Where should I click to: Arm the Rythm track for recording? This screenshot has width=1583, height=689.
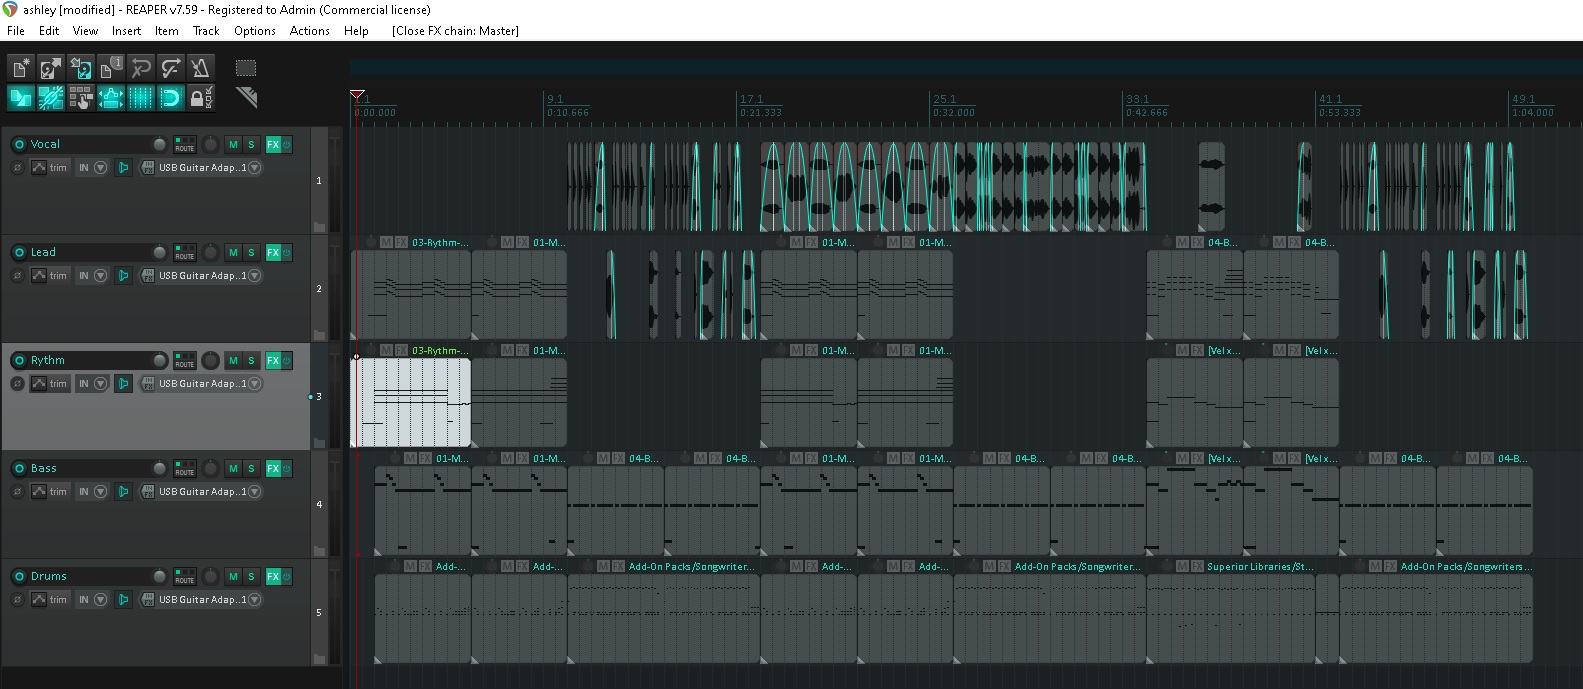coord(18,360)
